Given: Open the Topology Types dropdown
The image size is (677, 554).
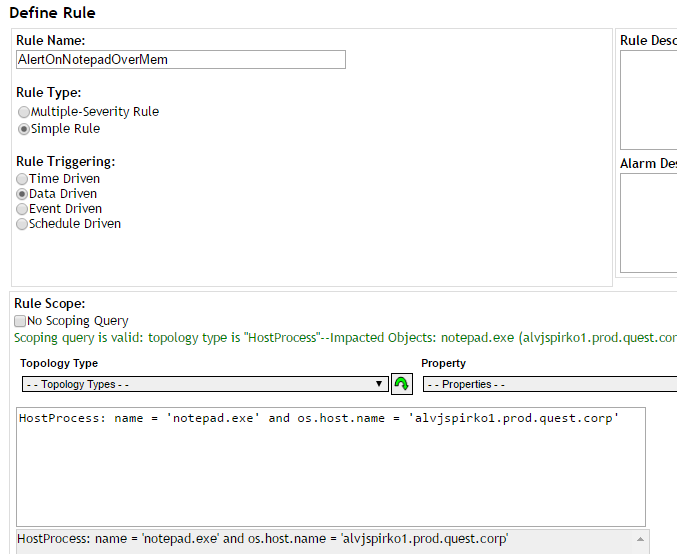Looking at the screenshot, I should point(205,384).
